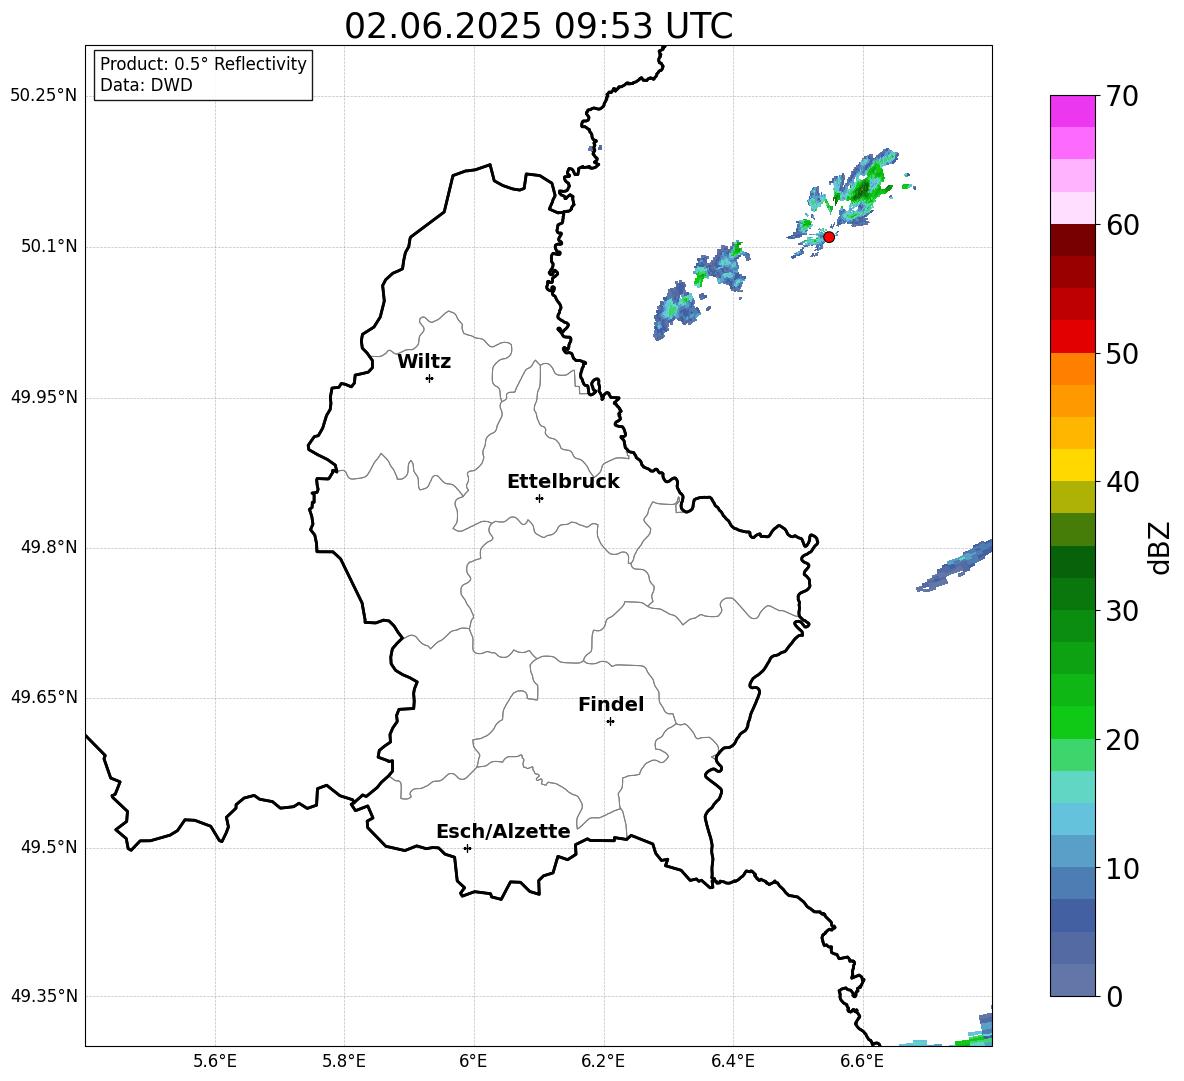Click the 20 value on the colorbar
The image size is (1184, 1081).
[x=1122, y=740]
